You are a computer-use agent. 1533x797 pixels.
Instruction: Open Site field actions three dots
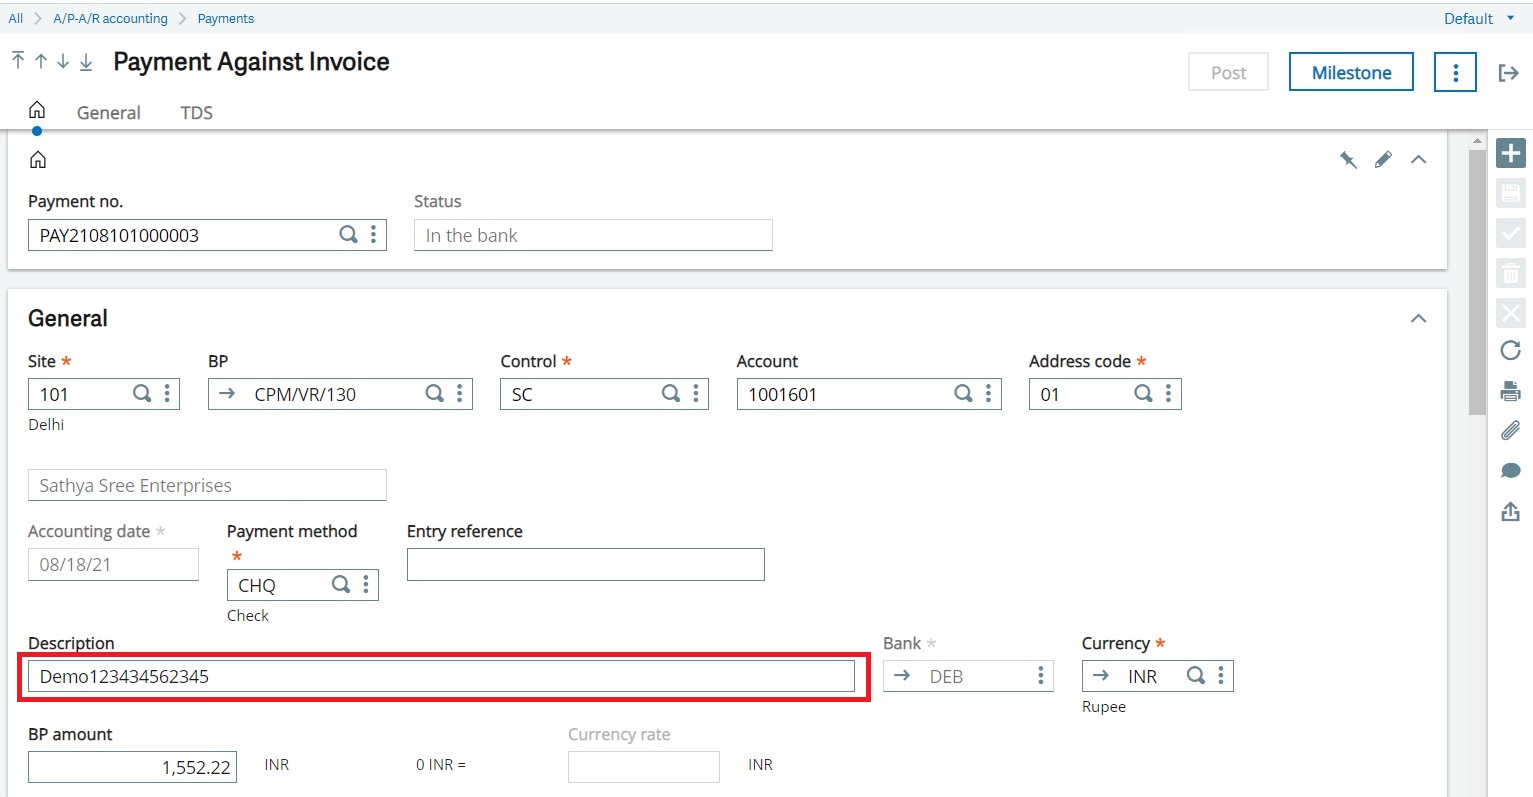click(167, 393)
